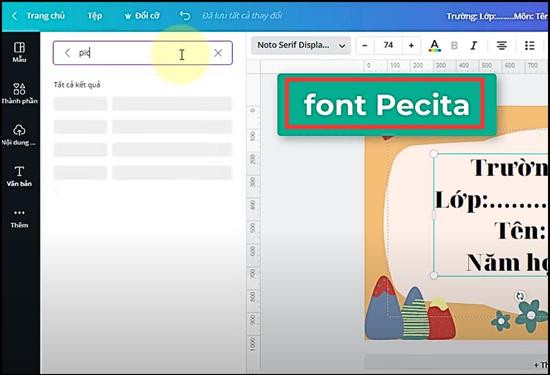Click the back arrow in font search box

click(67, 53)
